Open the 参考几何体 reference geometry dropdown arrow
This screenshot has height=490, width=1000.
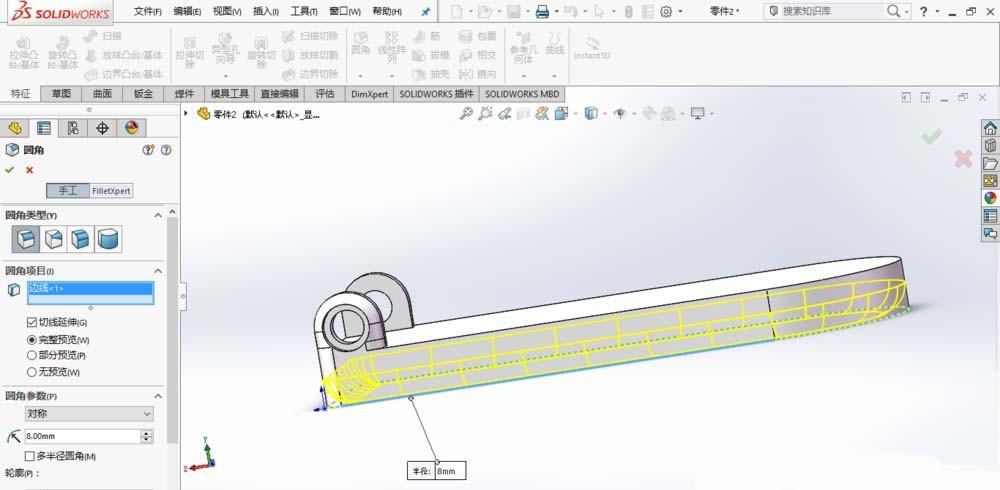(x=523, y=75)
